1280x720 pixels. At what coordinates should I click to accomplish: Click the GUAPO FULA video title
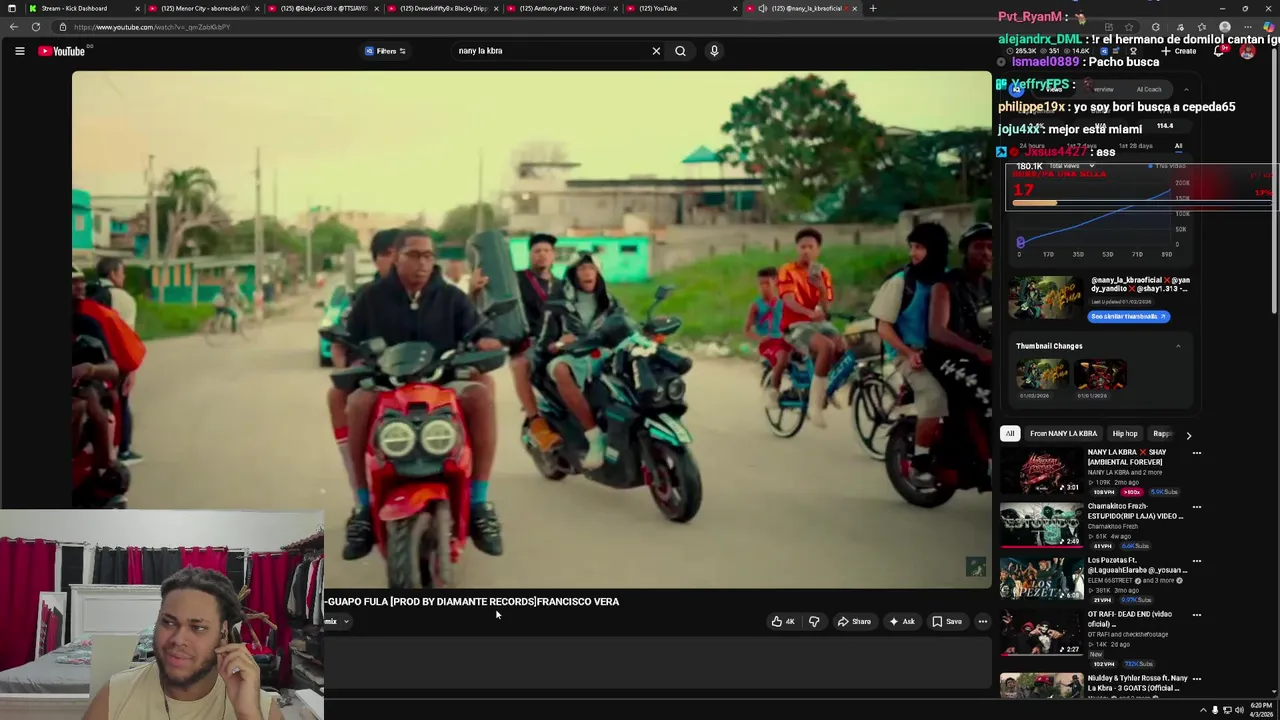pyautogui.click(x=474, y=602)
